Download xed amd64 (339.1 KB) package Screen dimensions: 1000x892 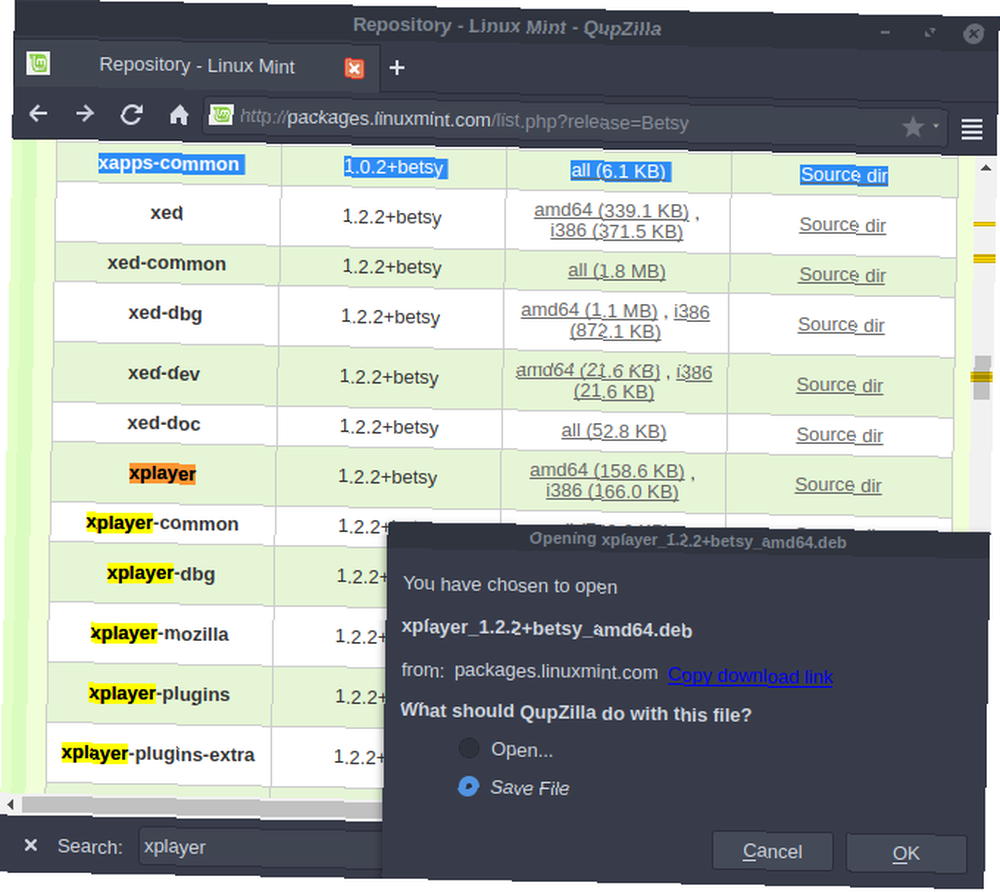[611, 210]
